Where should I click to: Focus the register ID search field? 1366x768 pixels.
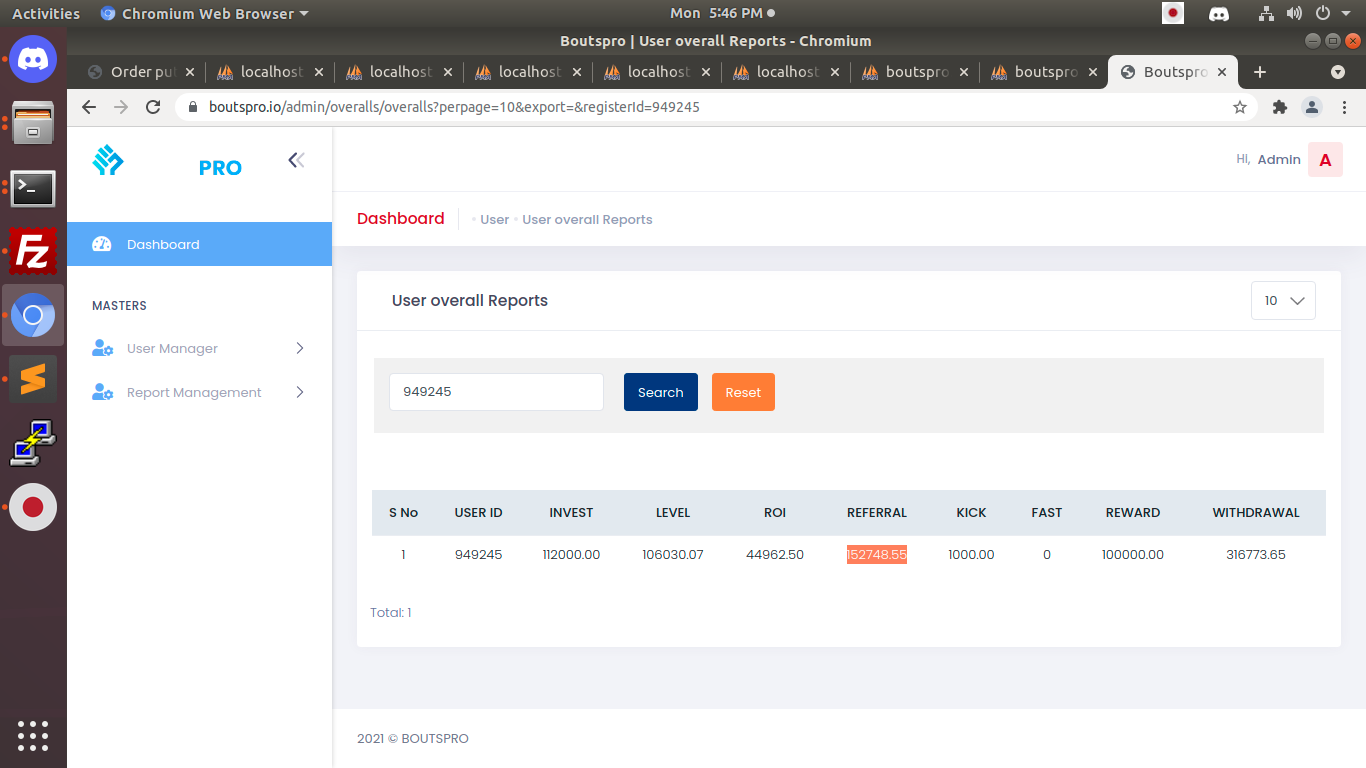click(x=496, y=392)
